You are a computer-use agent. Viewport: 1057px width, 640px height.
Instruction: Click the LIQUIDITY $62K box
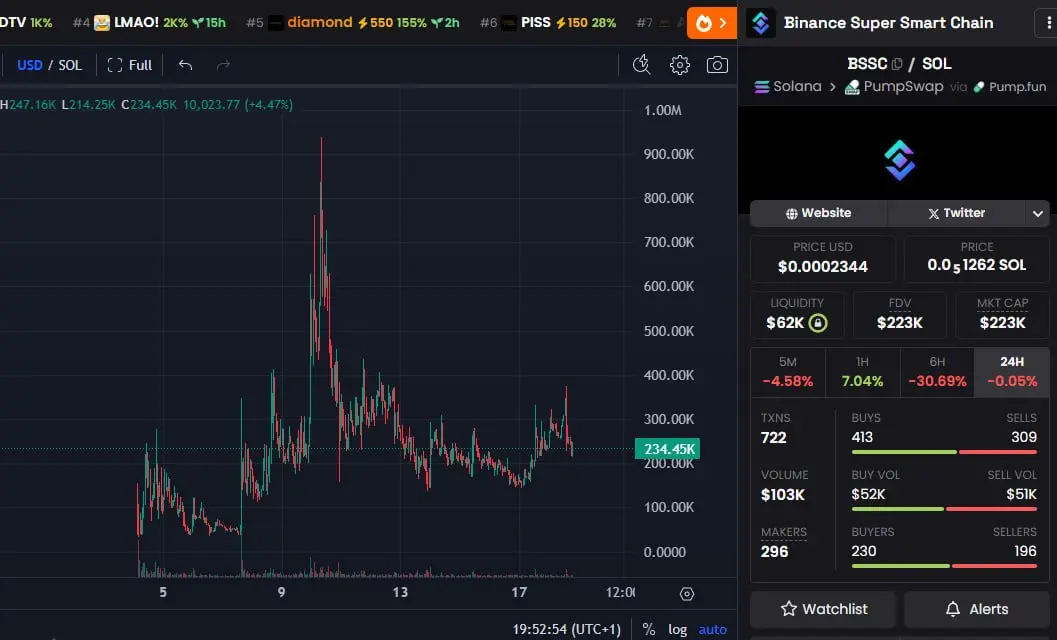coord(797,314)
